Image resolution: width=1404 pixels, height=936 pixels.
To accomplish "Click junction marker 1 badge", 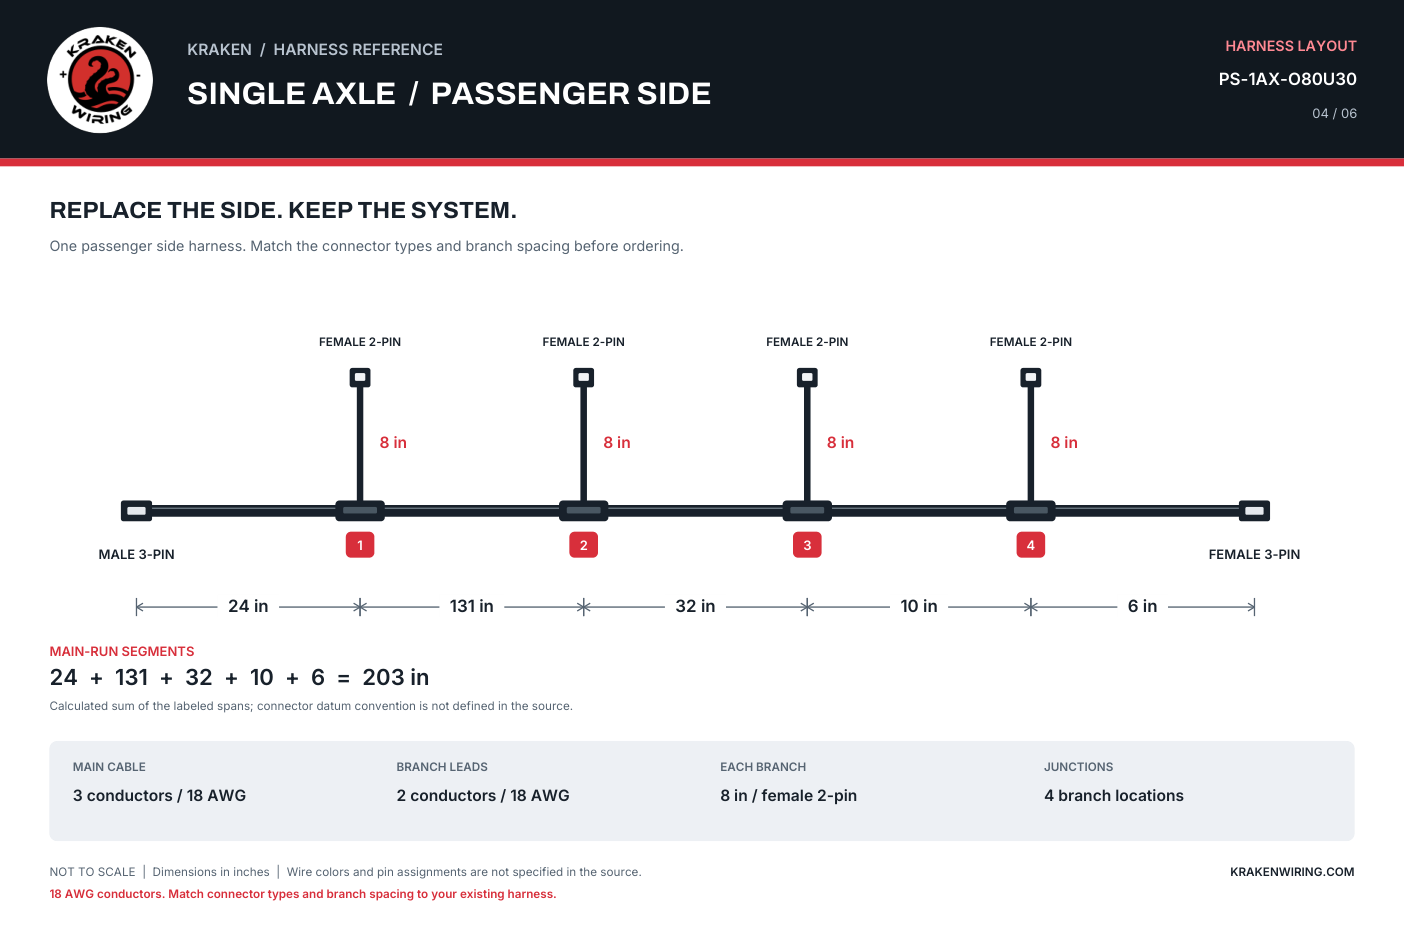I will point(360,545).
